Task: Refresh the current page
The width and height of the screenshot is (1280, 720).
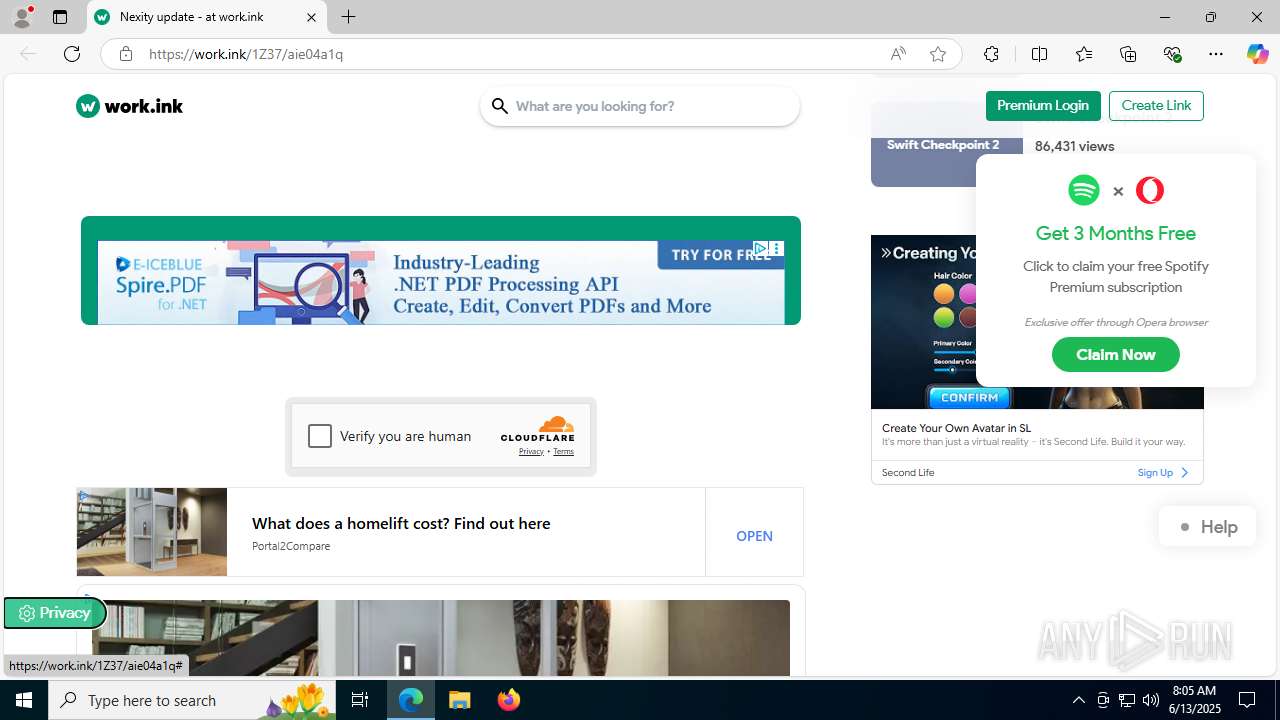Action: 72,54
